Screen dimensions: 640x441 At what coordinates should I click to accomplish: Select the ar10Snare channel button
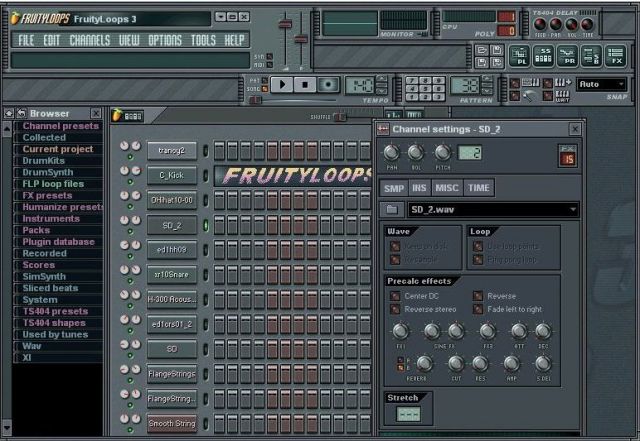point(172,275)
